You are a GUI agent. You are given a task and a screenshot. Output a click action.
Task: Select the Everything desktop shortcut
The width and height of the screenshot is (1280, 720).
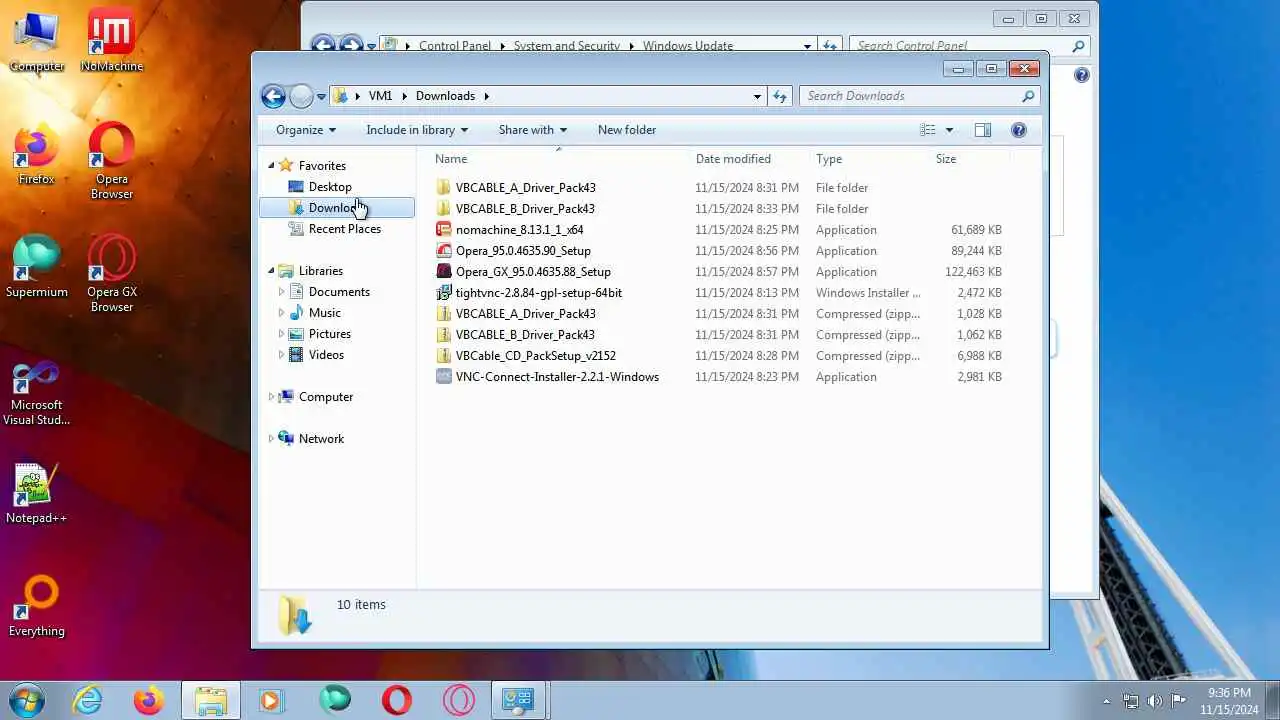tap(37, 607)
